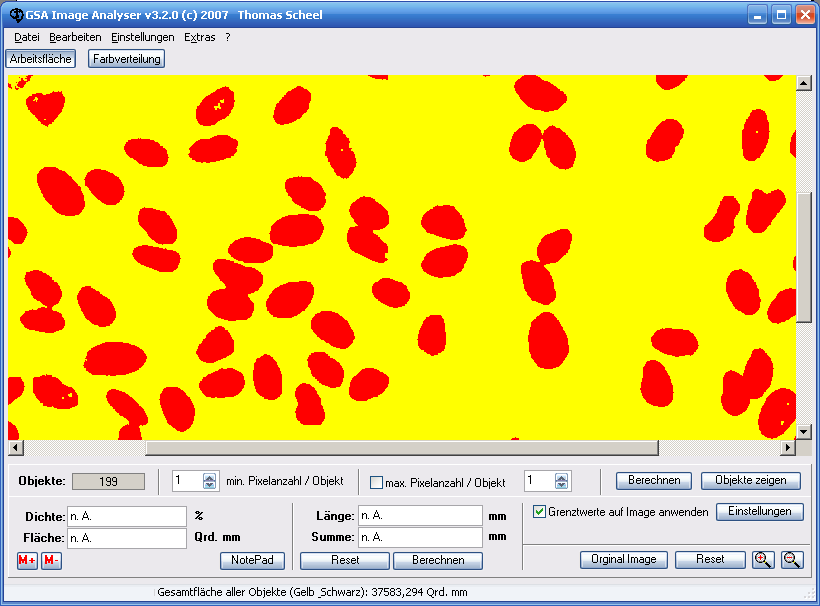Viewport: 820px width, 606px height.
Task: Click the Summe input field
Action: (420, 537)
